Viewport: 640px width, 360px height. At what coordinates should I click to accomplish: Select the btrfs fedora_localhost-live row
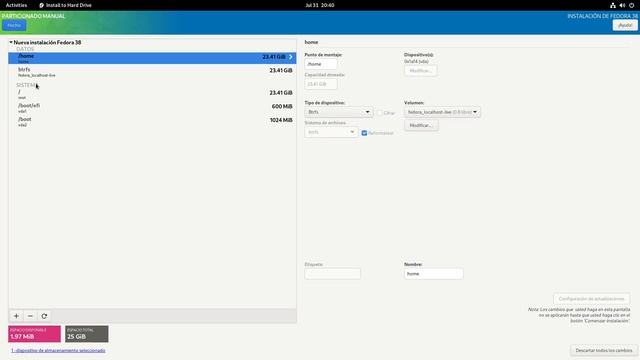[152, 72]
